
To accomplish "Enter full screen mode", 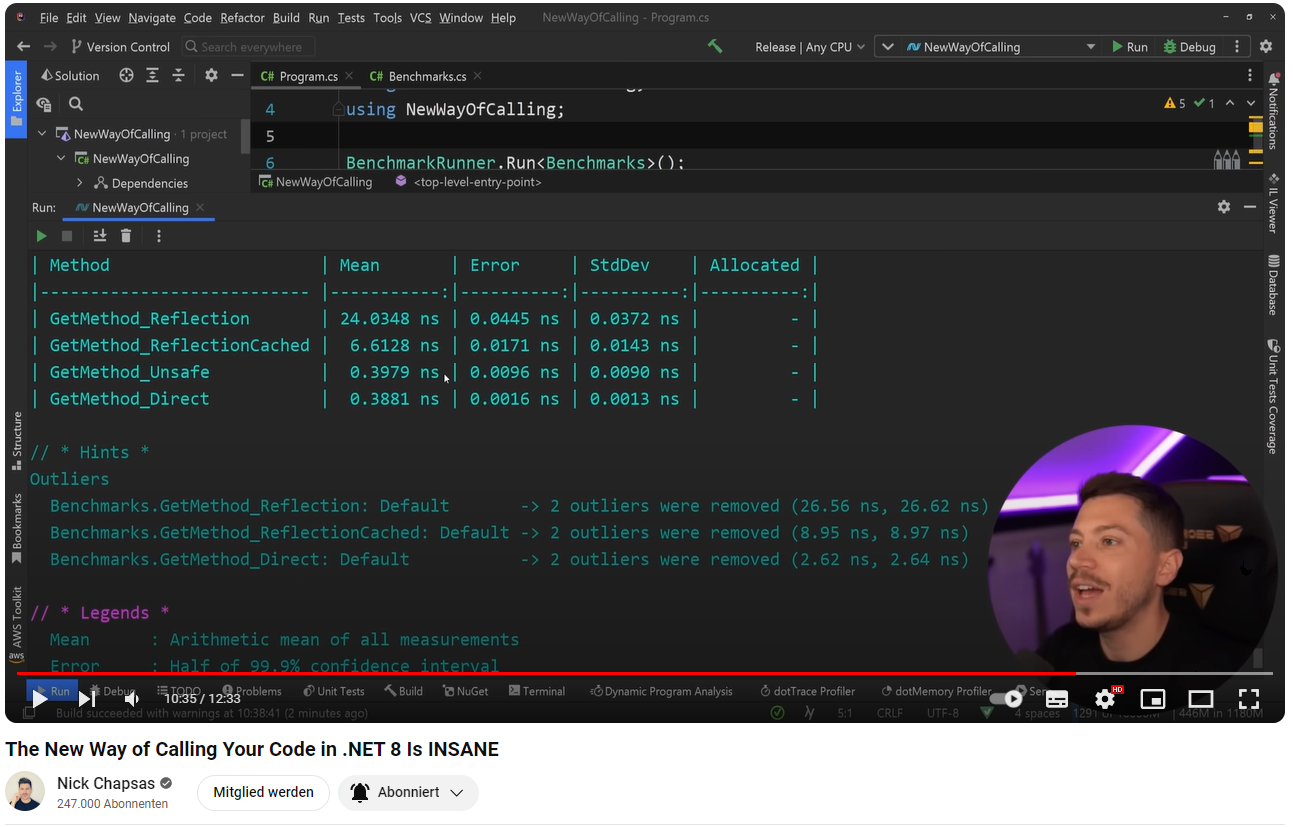I will point(1249,698).
